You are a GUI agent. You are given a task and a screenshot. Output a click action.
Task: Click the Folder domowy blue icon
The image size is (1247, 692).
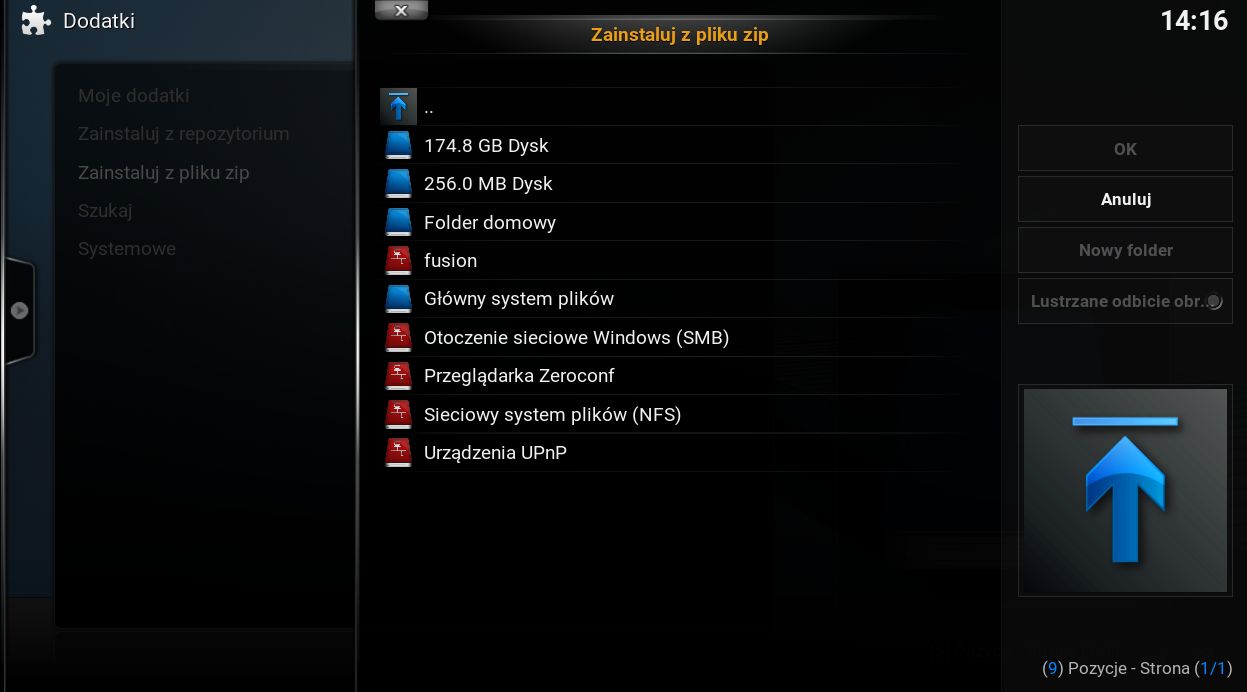click(x=398, y=222)
